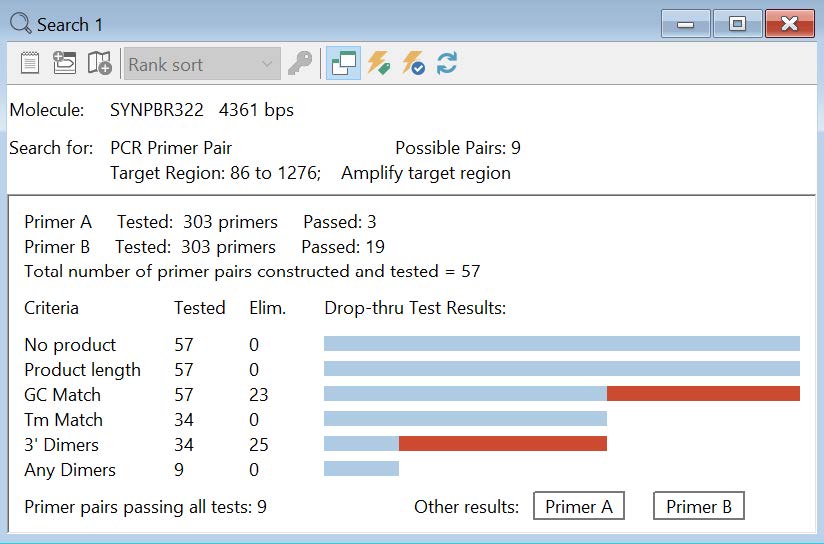This screenshot has width=824, height=544.
Task: Click the add primer label icon
Action: pyautogui.click(x=65, y=63)
